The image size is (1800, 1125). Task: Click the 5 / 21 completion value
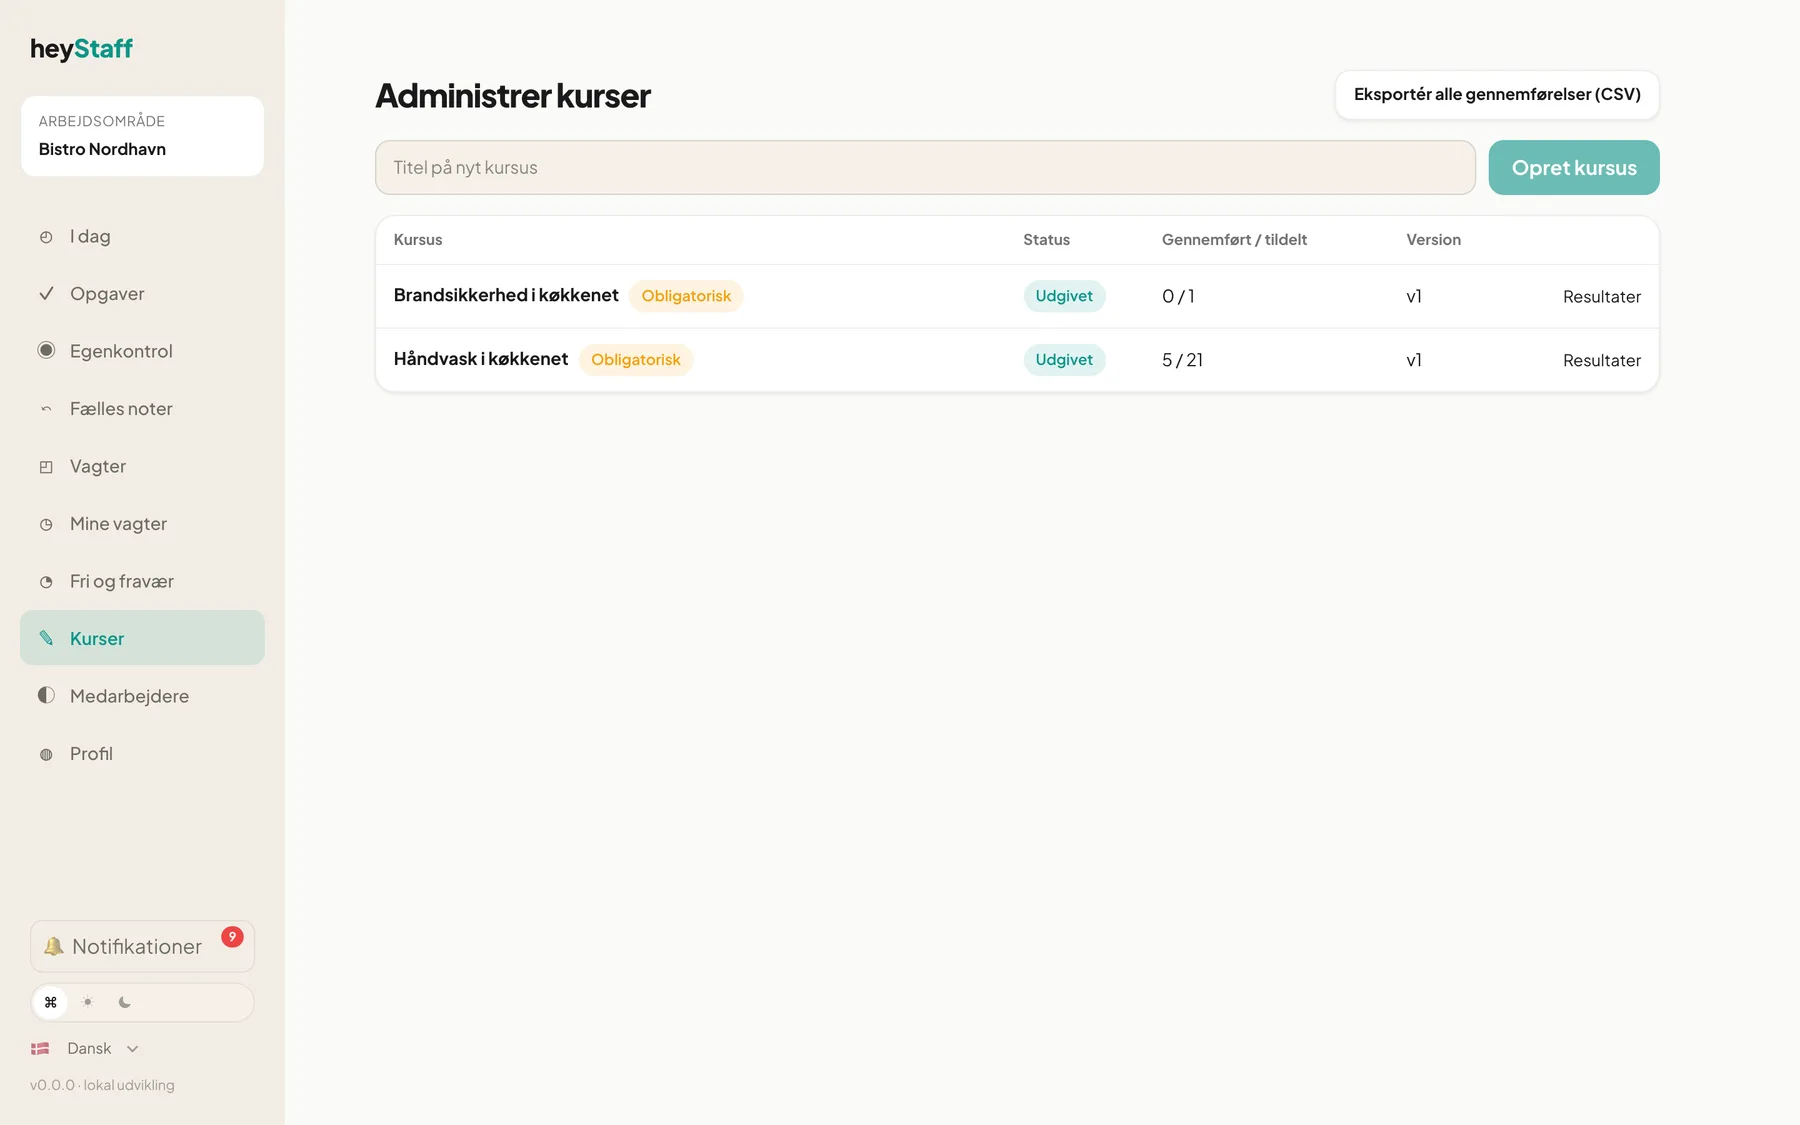pos(1182,360)
